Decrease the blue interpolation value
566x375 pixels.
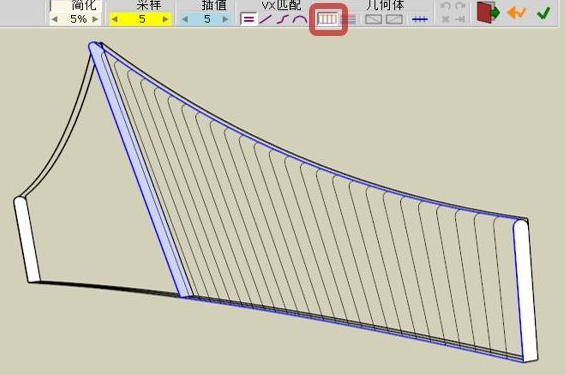pyautogui.click(x=185, y=19)
